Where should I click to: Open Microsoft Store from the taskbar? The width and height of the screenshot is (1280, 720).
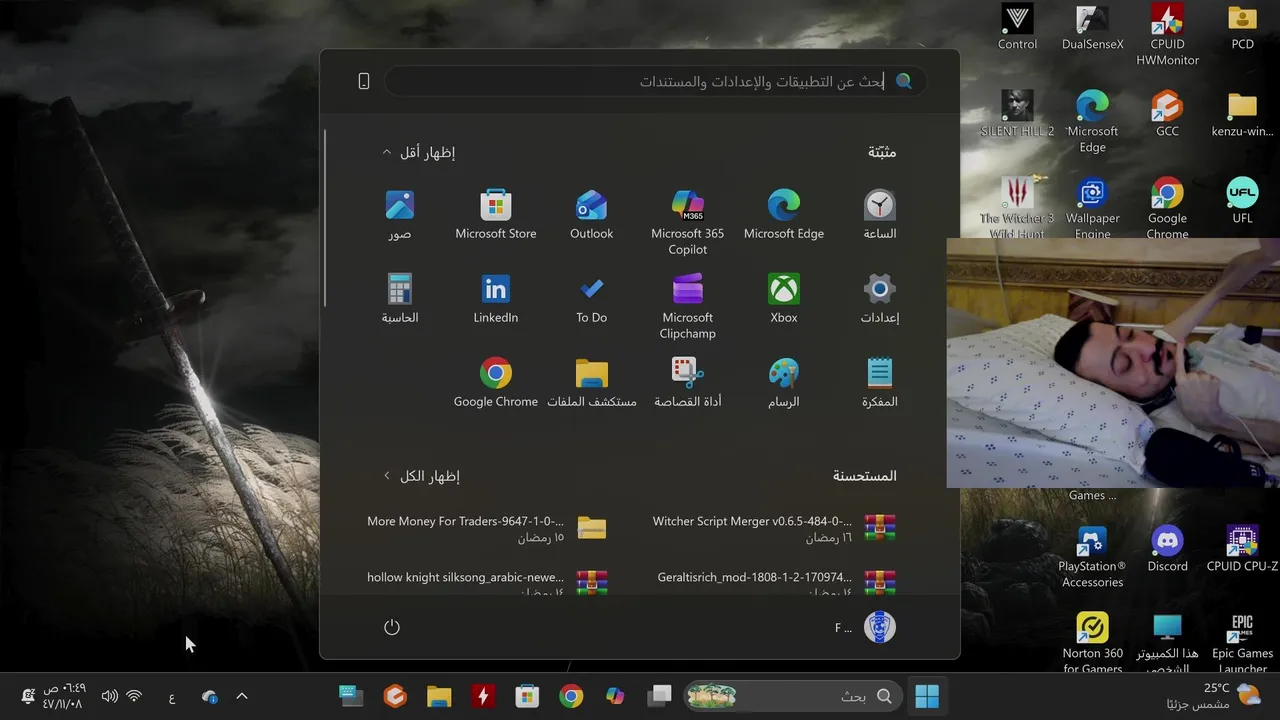coord(527,696)
